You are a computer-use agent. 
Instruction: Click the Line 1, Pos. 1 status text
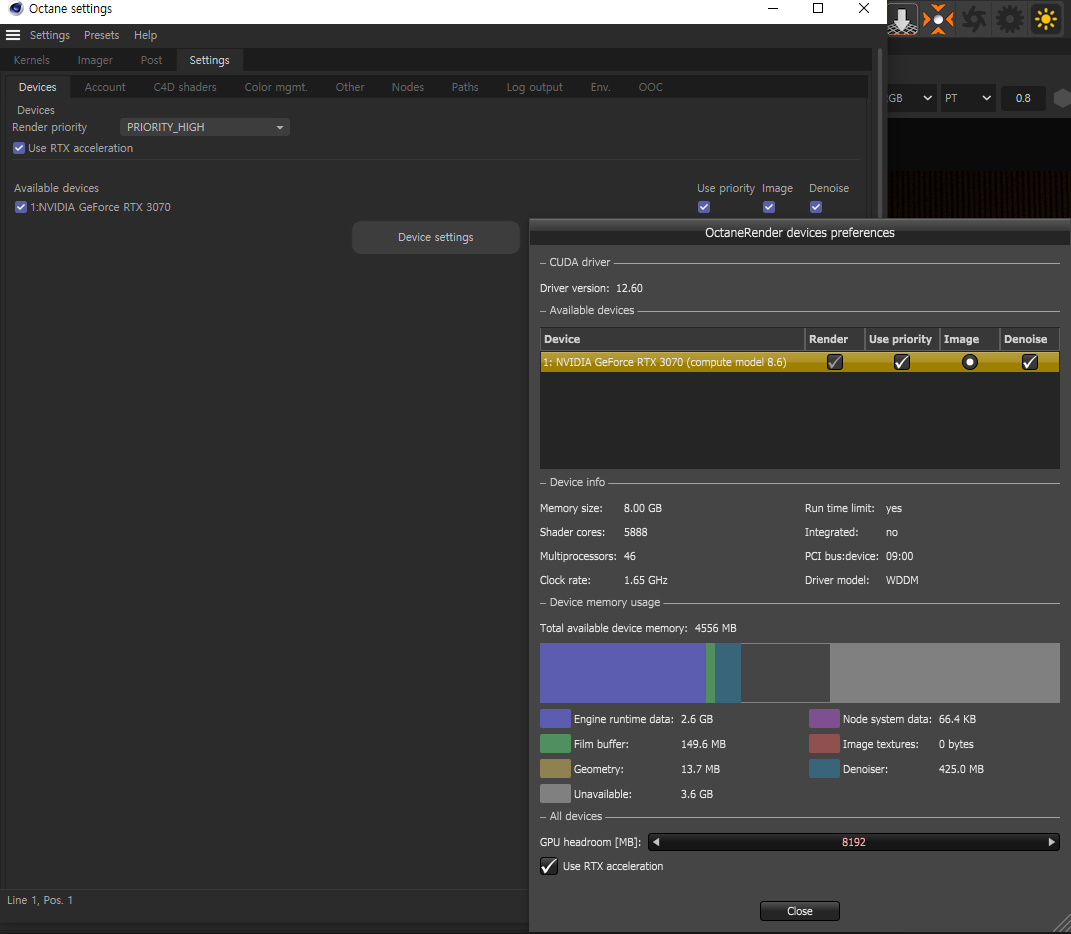click(x=40, y=900)
